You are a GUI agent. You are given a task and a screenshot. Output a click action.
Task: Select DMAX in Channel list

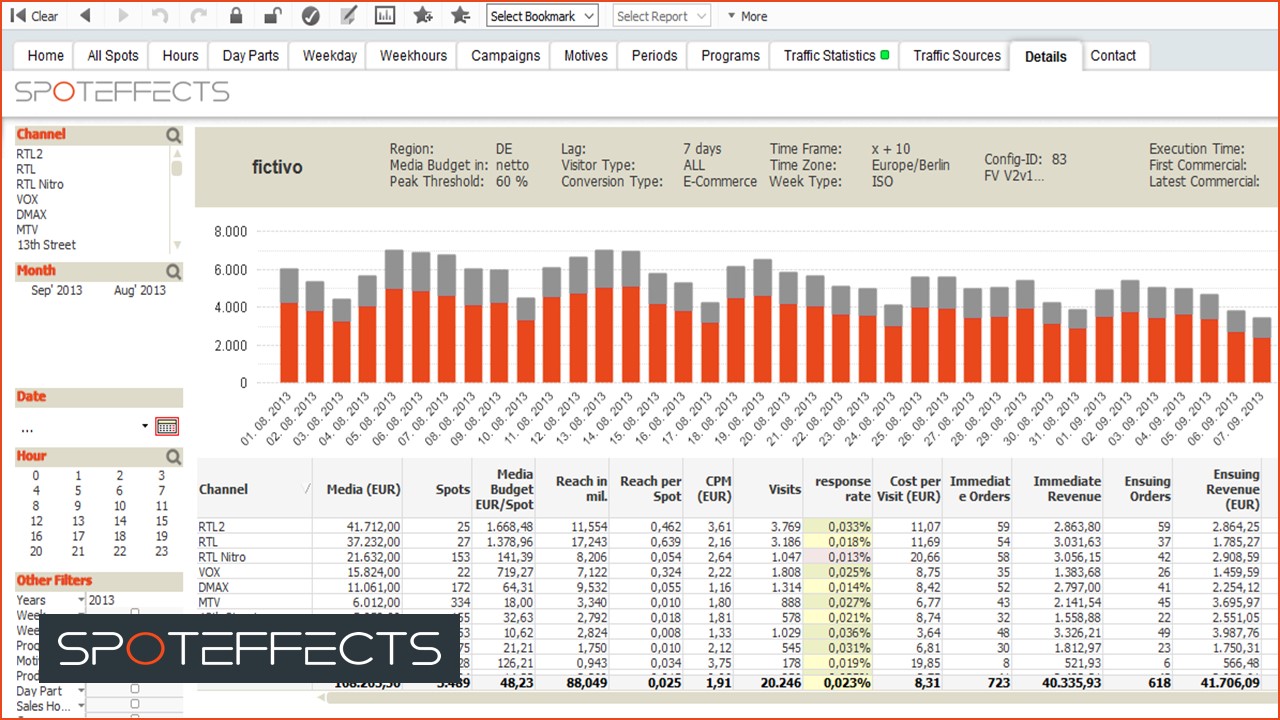pyautogui.click(x=32, y=214)
